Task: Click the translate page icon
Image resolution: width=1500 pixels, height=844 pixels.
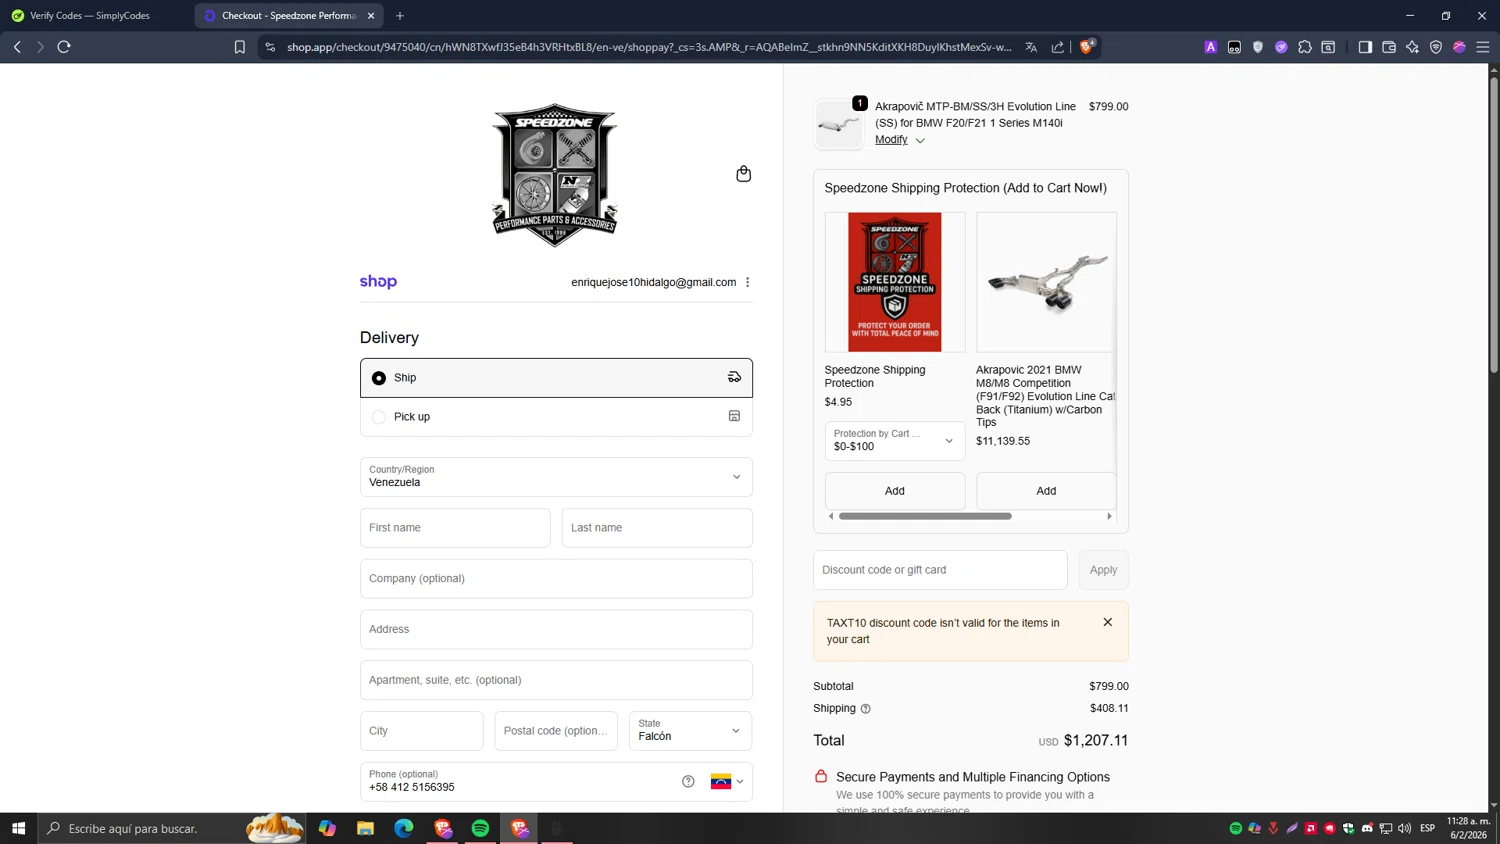Action: [1031, 47]
